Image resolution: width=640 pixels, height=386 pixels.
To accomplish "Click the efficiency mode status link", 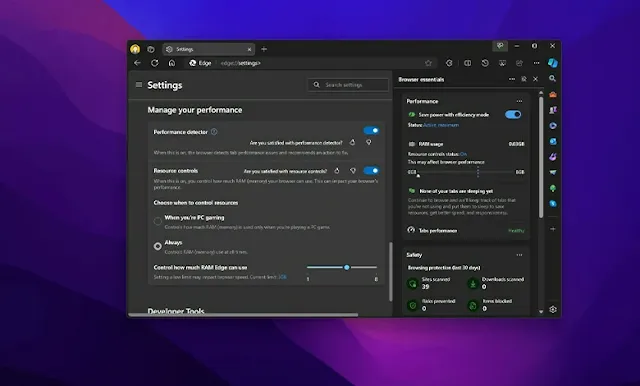I will coord(441,125).
